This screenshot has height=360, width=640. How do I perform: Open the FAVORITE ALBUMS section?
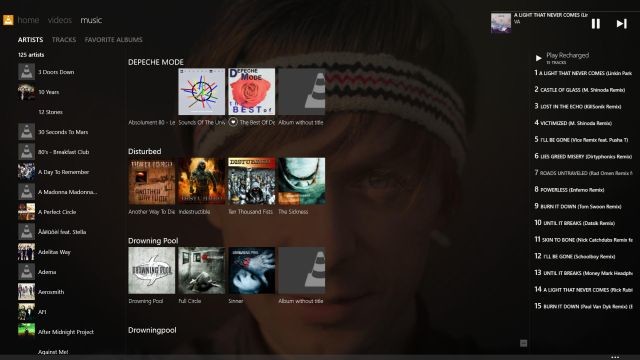113,40
